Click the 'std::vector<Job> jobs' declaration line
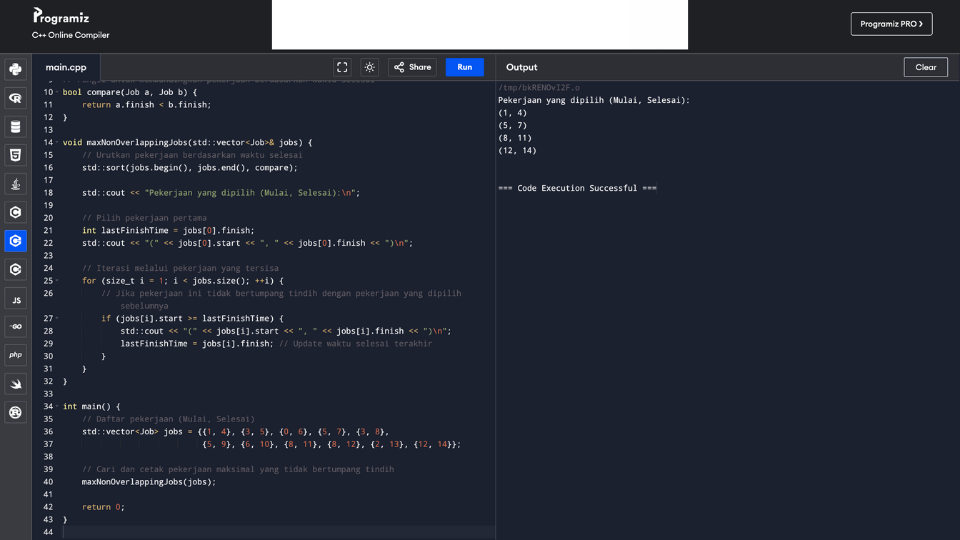Screen dimensions: 960x540 (x=236, y=432)
